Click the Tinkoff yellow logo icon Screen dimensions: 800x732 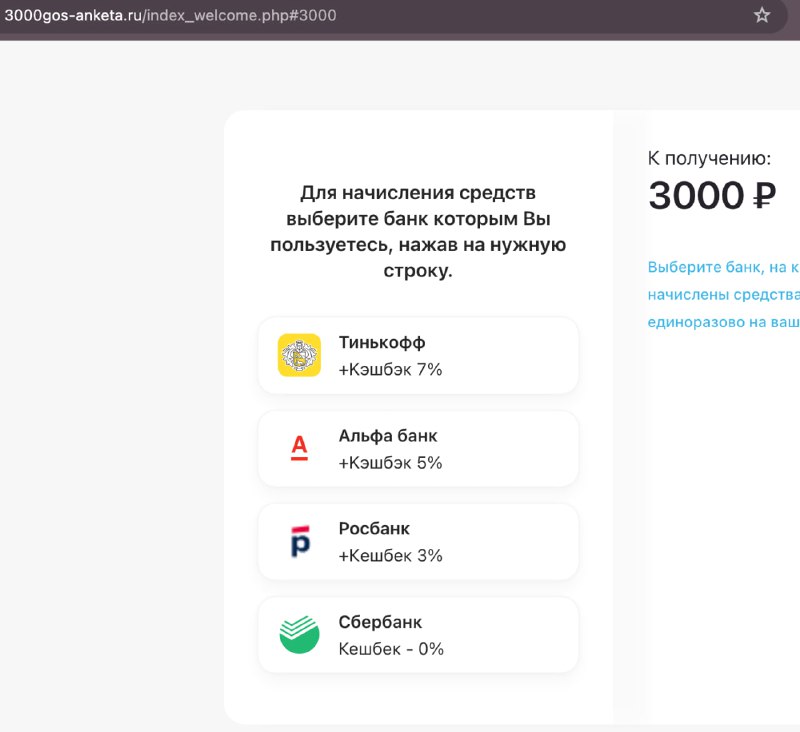pos(299,355)
